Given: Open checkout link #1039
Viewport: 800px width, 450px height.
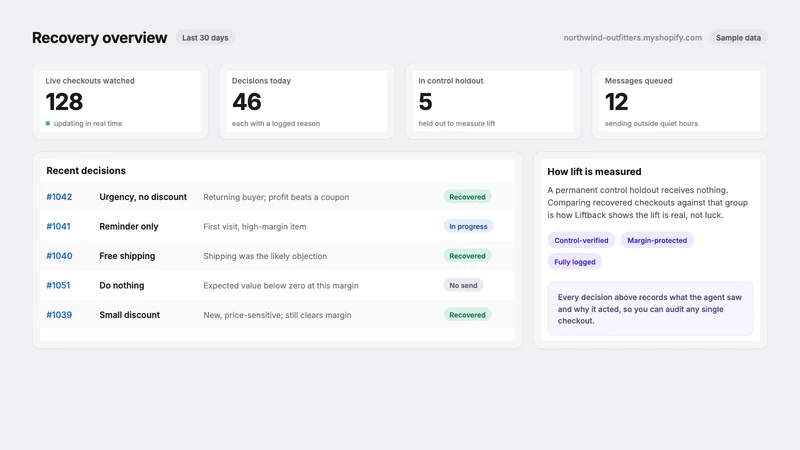Looking at the screenshot, I should [59, 315].
